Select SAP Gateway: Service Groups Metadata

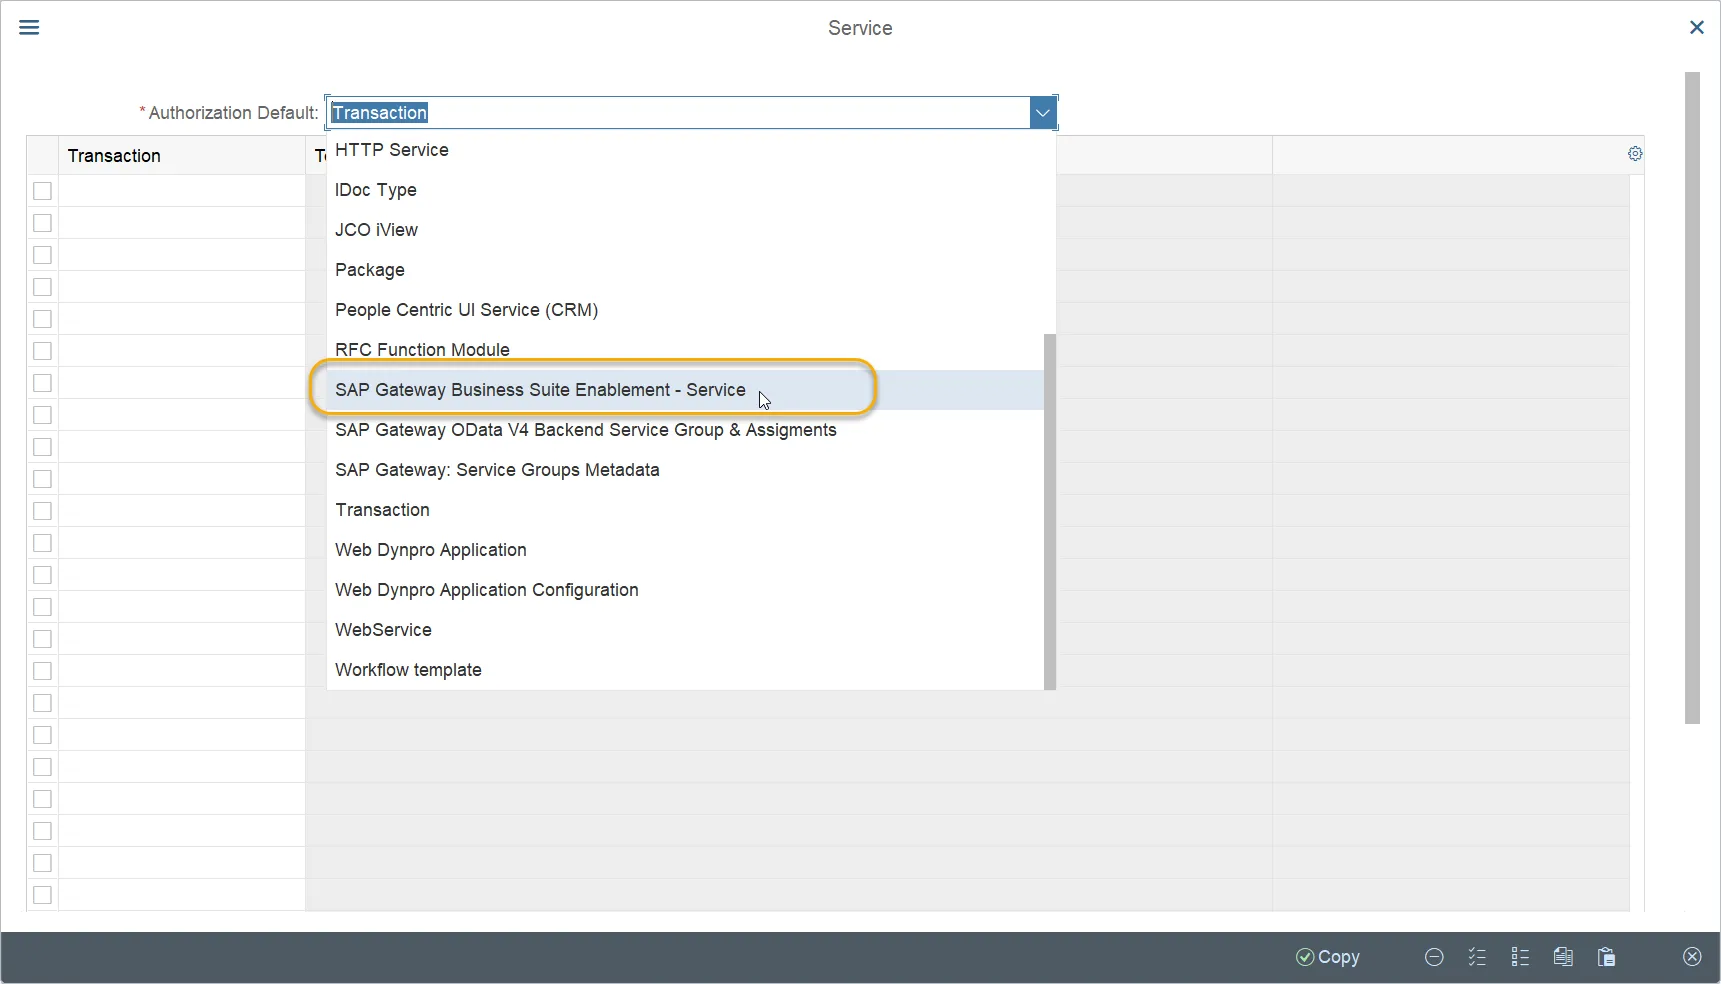(685, 470)
